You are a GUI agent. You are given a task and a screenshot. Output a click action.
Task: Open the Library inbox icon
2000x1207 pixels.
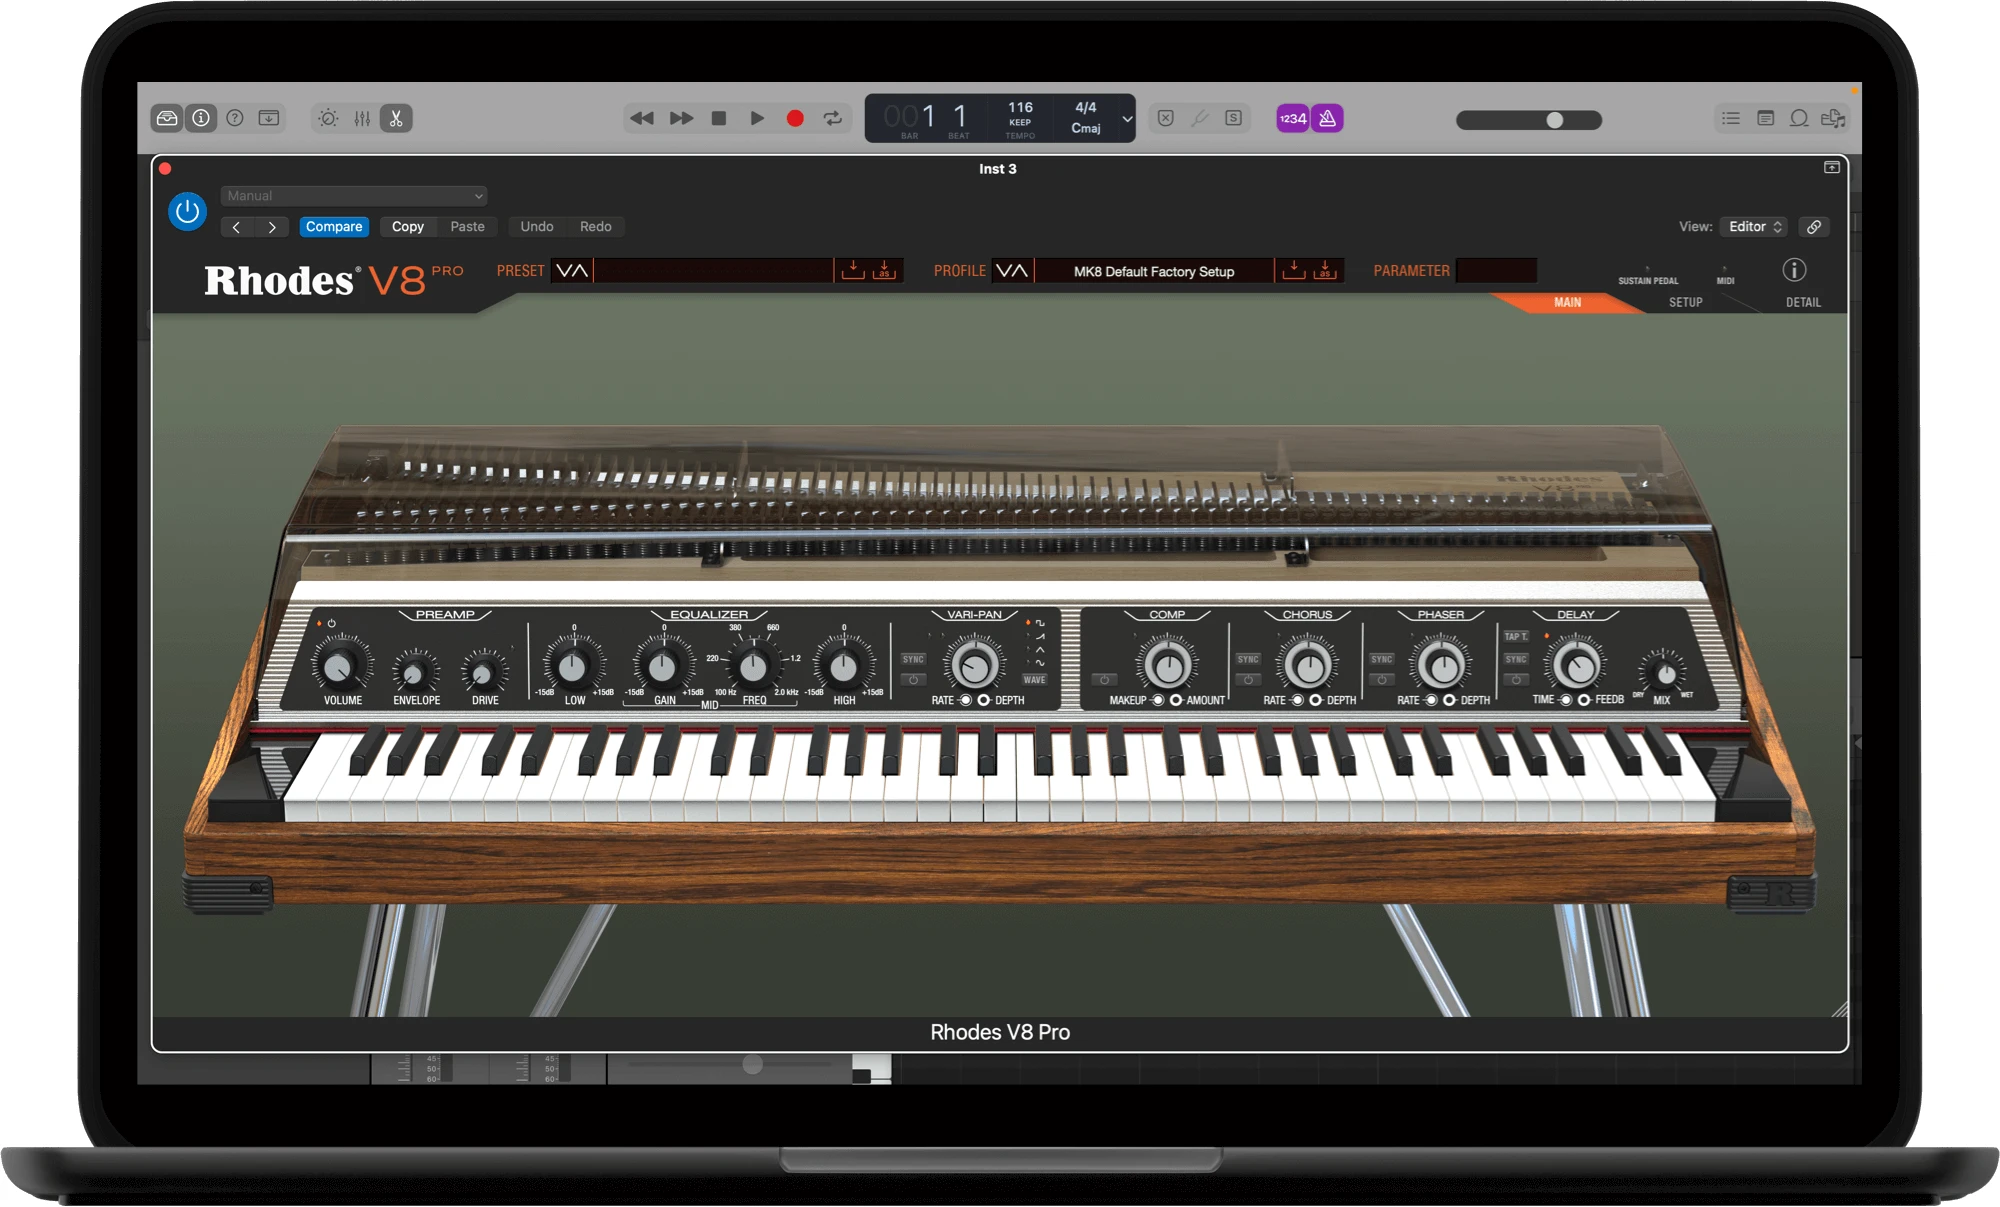167,118
